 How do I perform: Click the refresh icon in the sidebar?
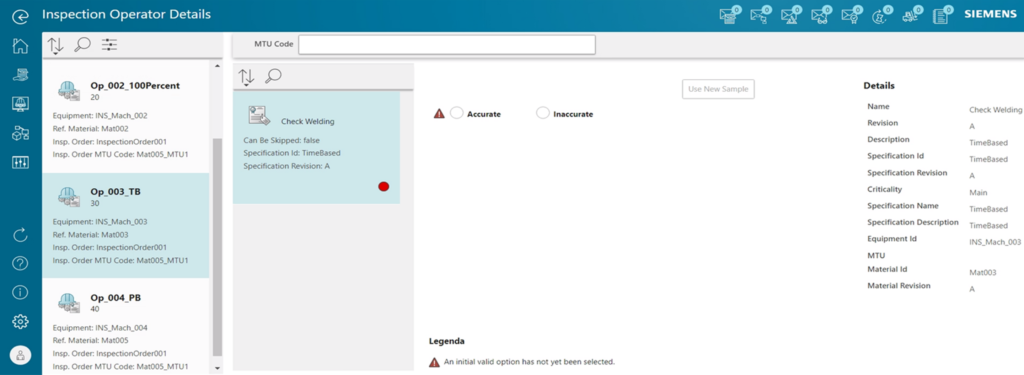click(x=20, y=235)
